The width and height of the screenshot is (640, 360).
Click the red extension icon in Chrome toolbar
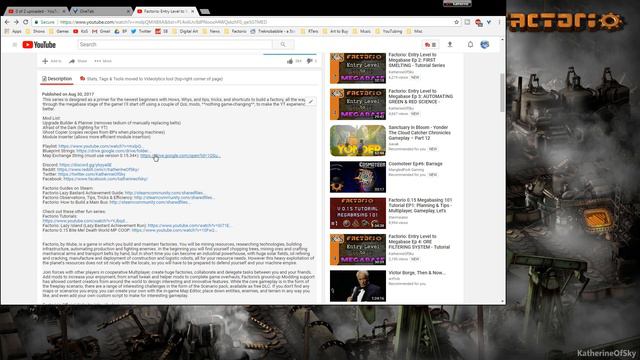478,22
